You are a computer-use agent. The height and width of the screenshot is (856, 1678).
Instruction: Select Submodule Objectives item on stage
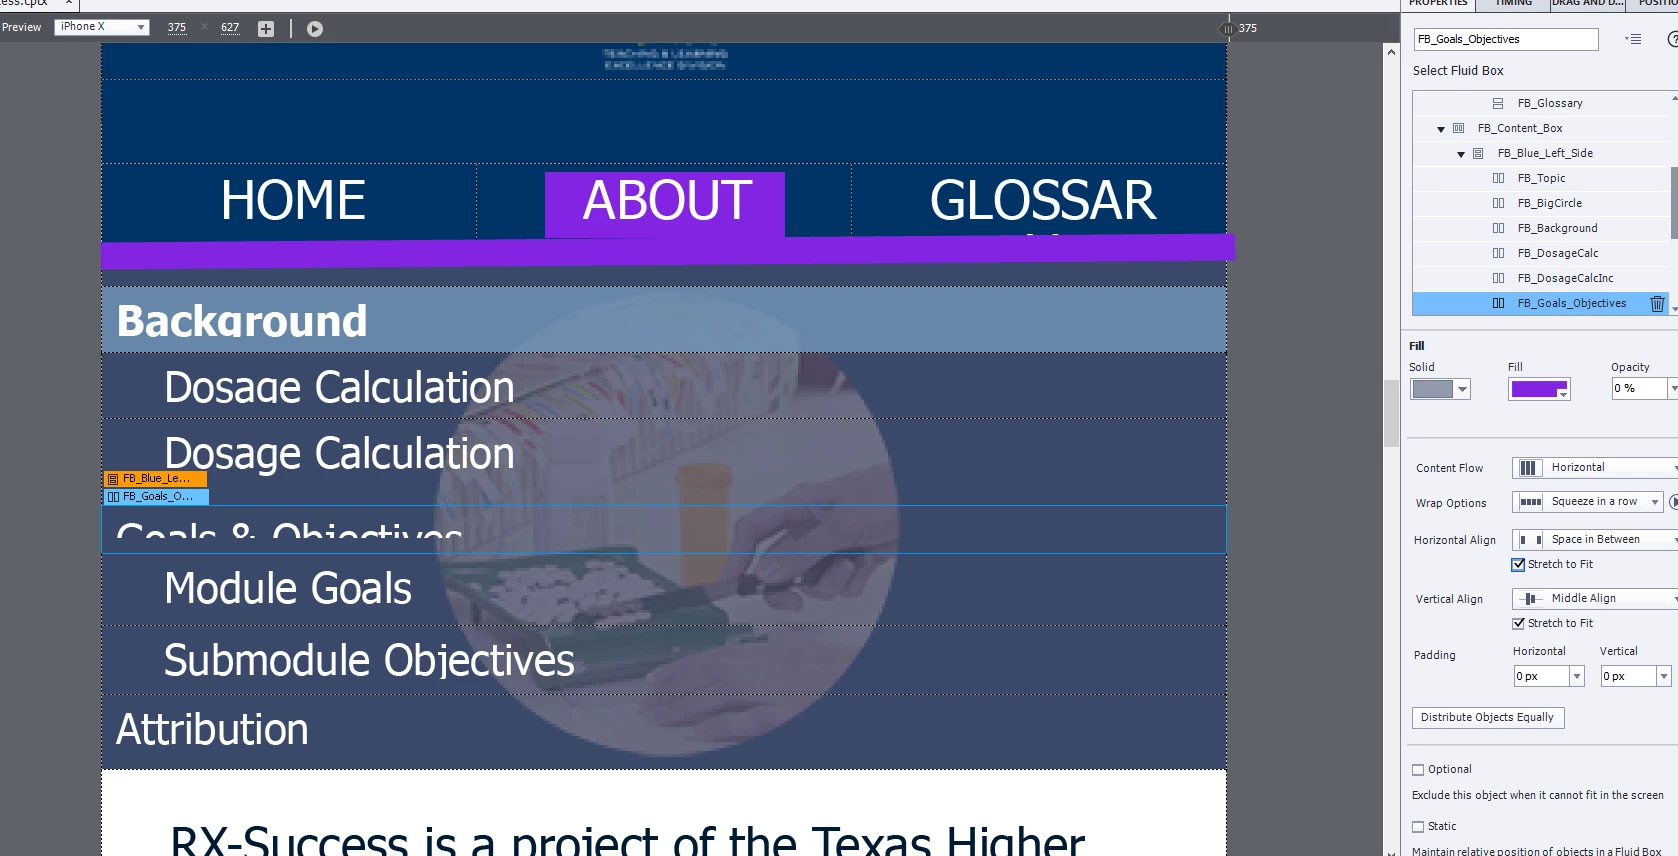369,660
